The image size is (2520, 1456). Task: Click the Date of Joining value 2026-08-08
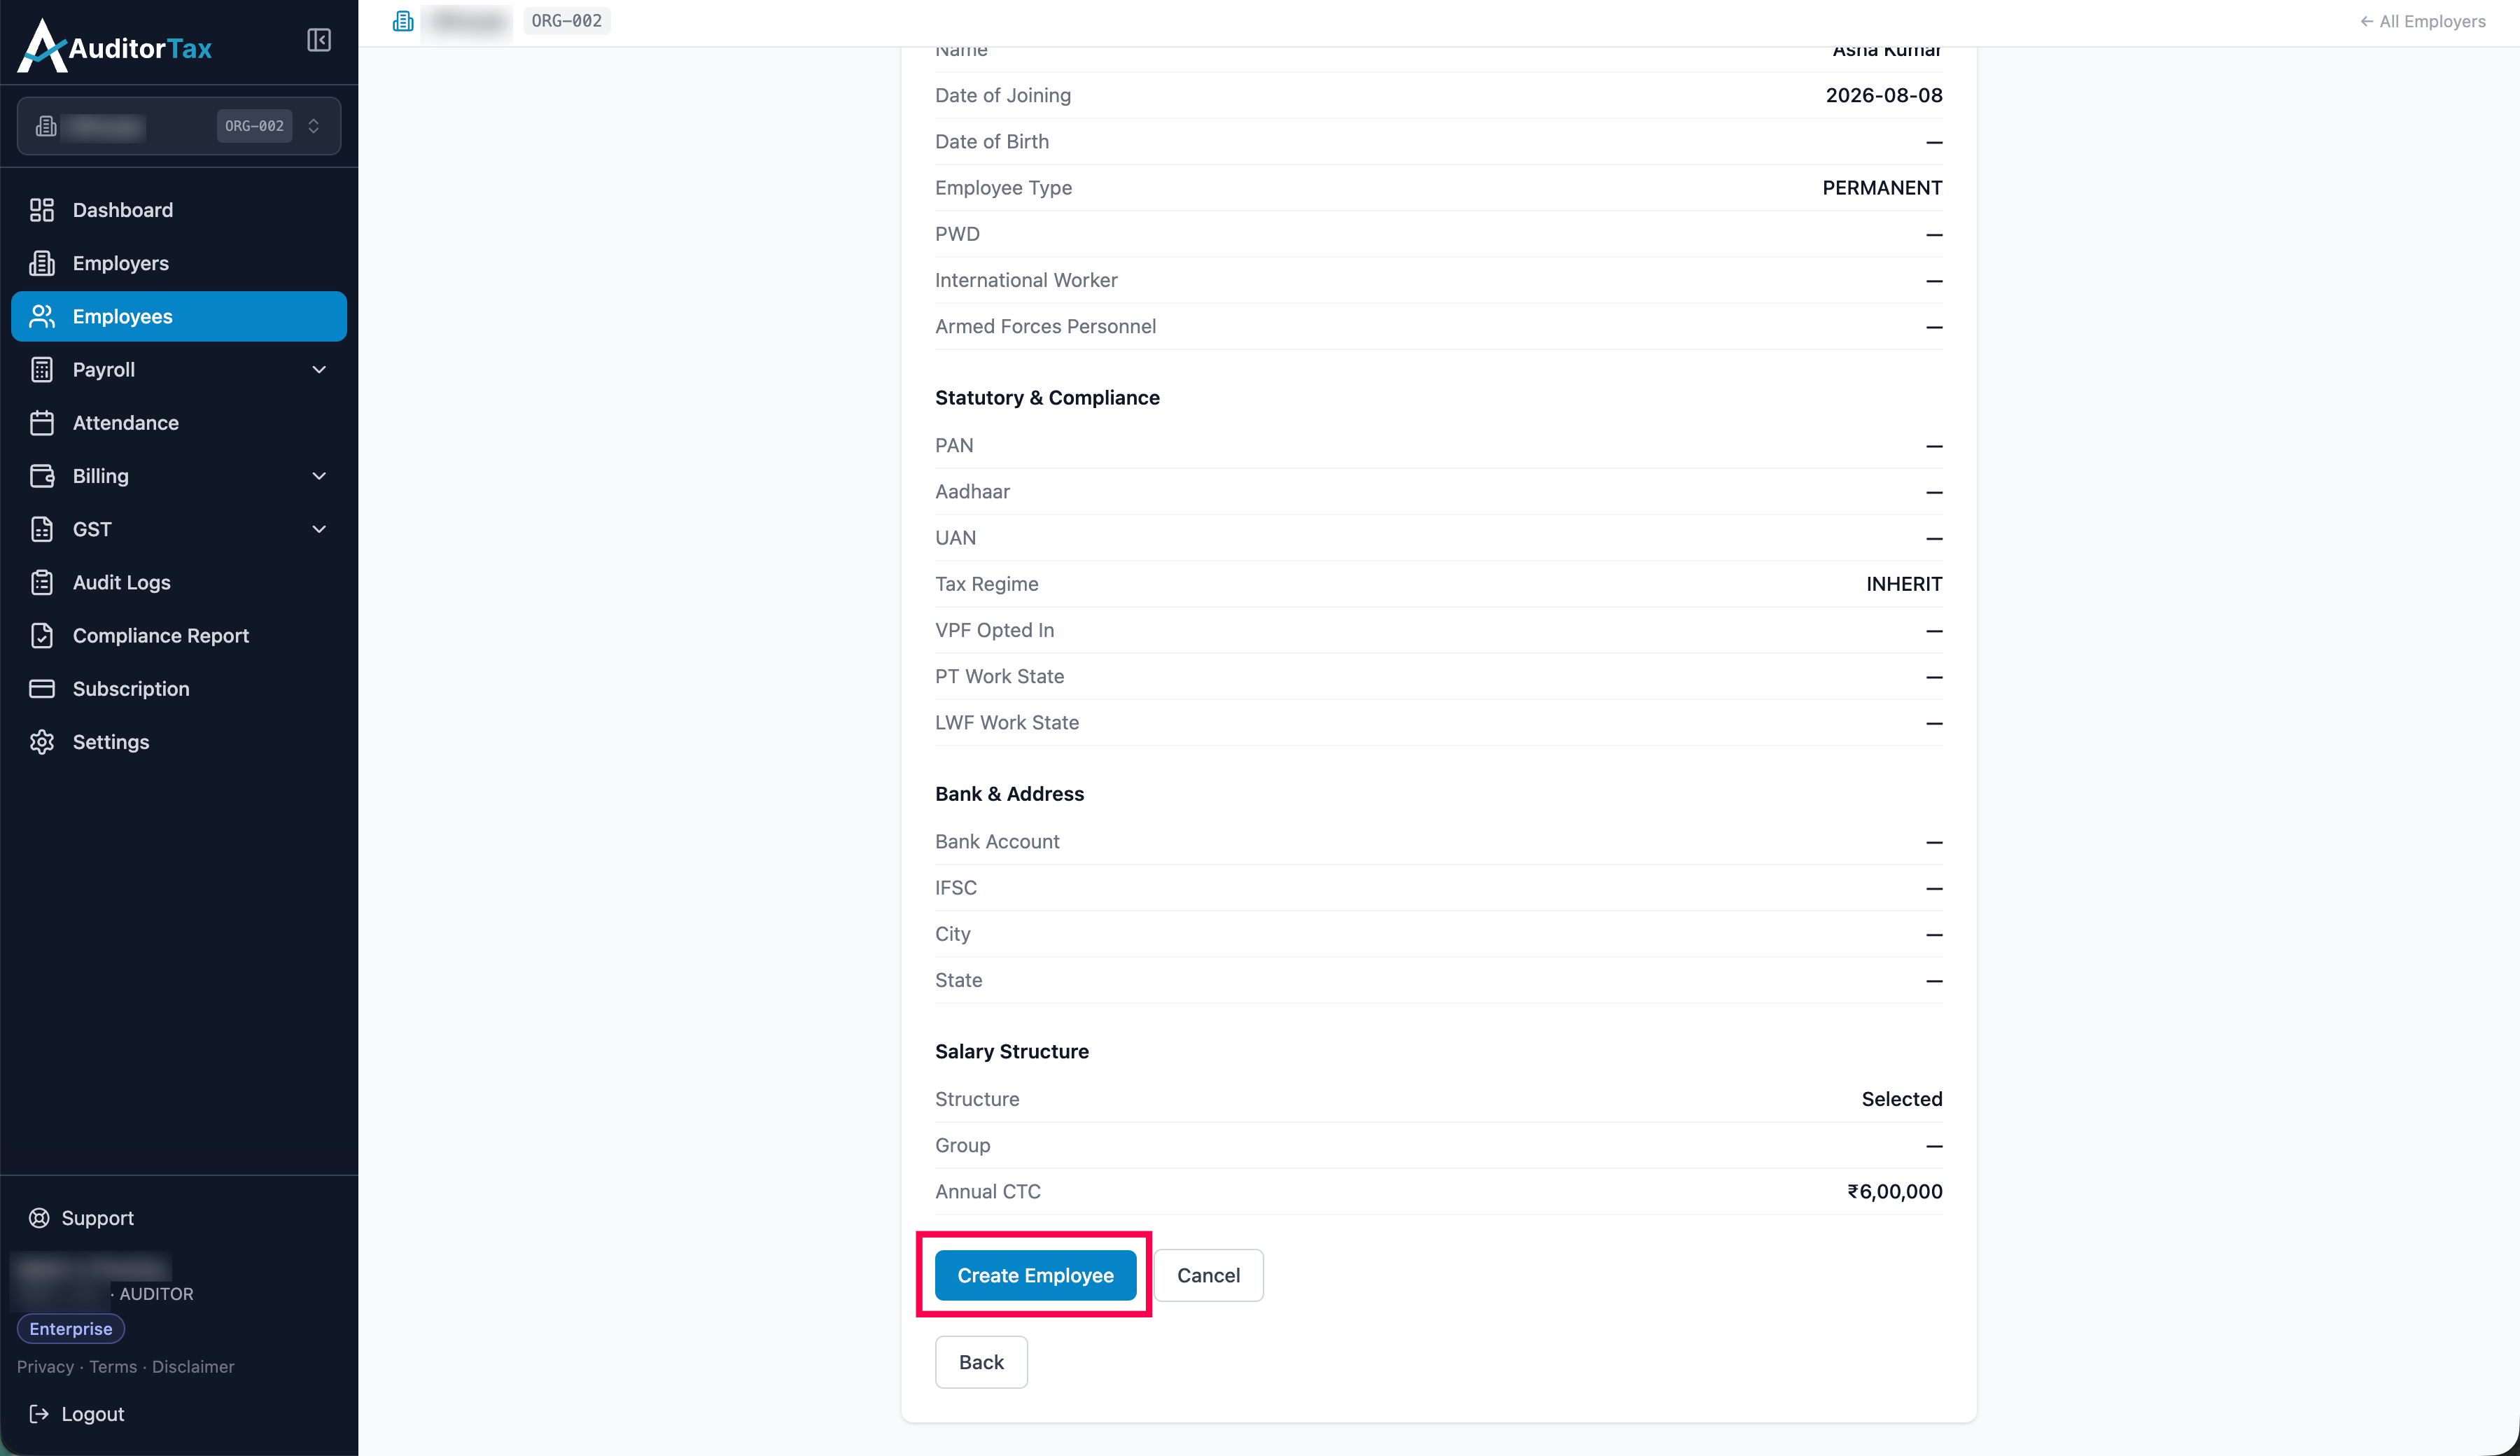coord(1884,95)
